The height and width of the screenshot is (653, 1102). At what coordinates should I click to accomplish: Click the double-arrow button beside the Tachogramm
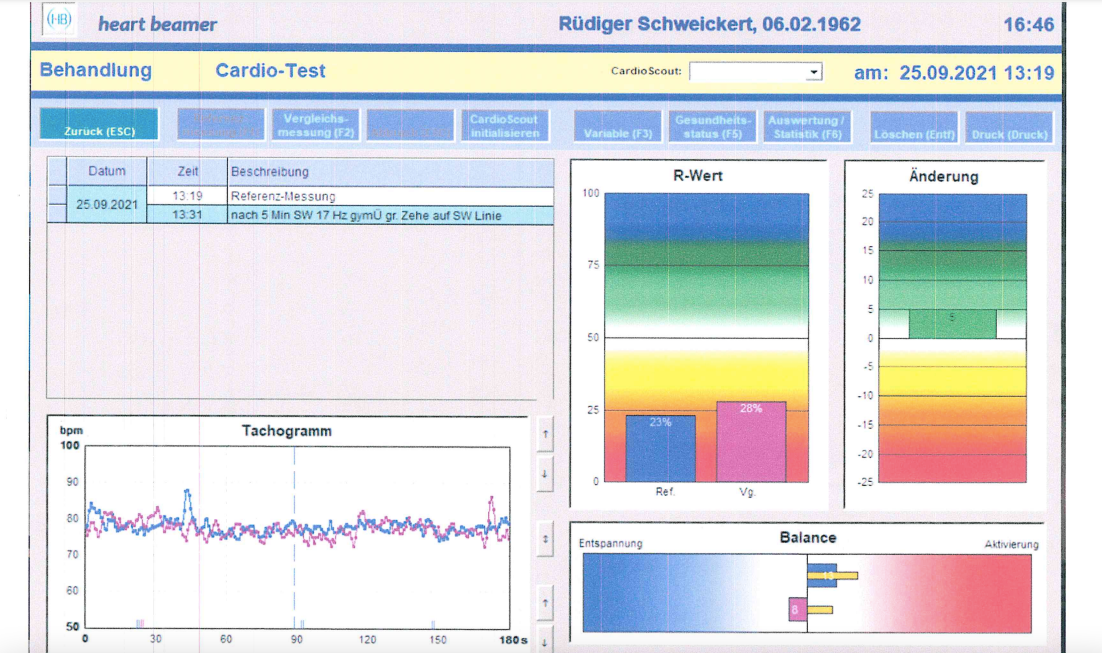(x=544, y=538)
